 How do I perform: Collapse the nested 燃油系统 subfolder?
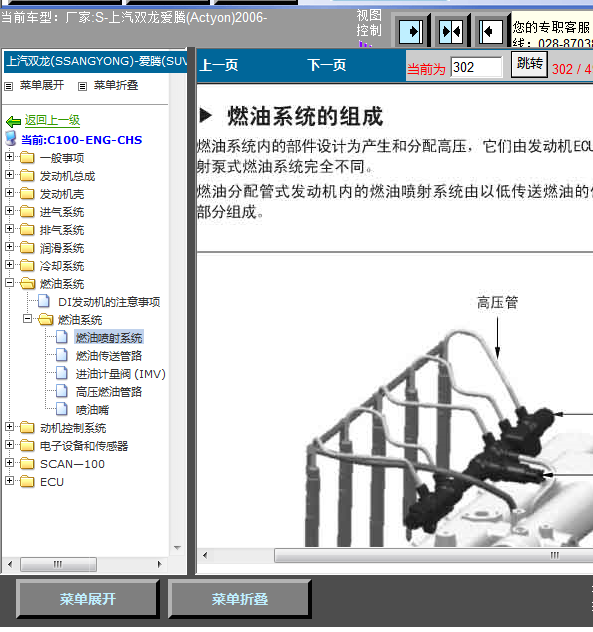[27, 319]
